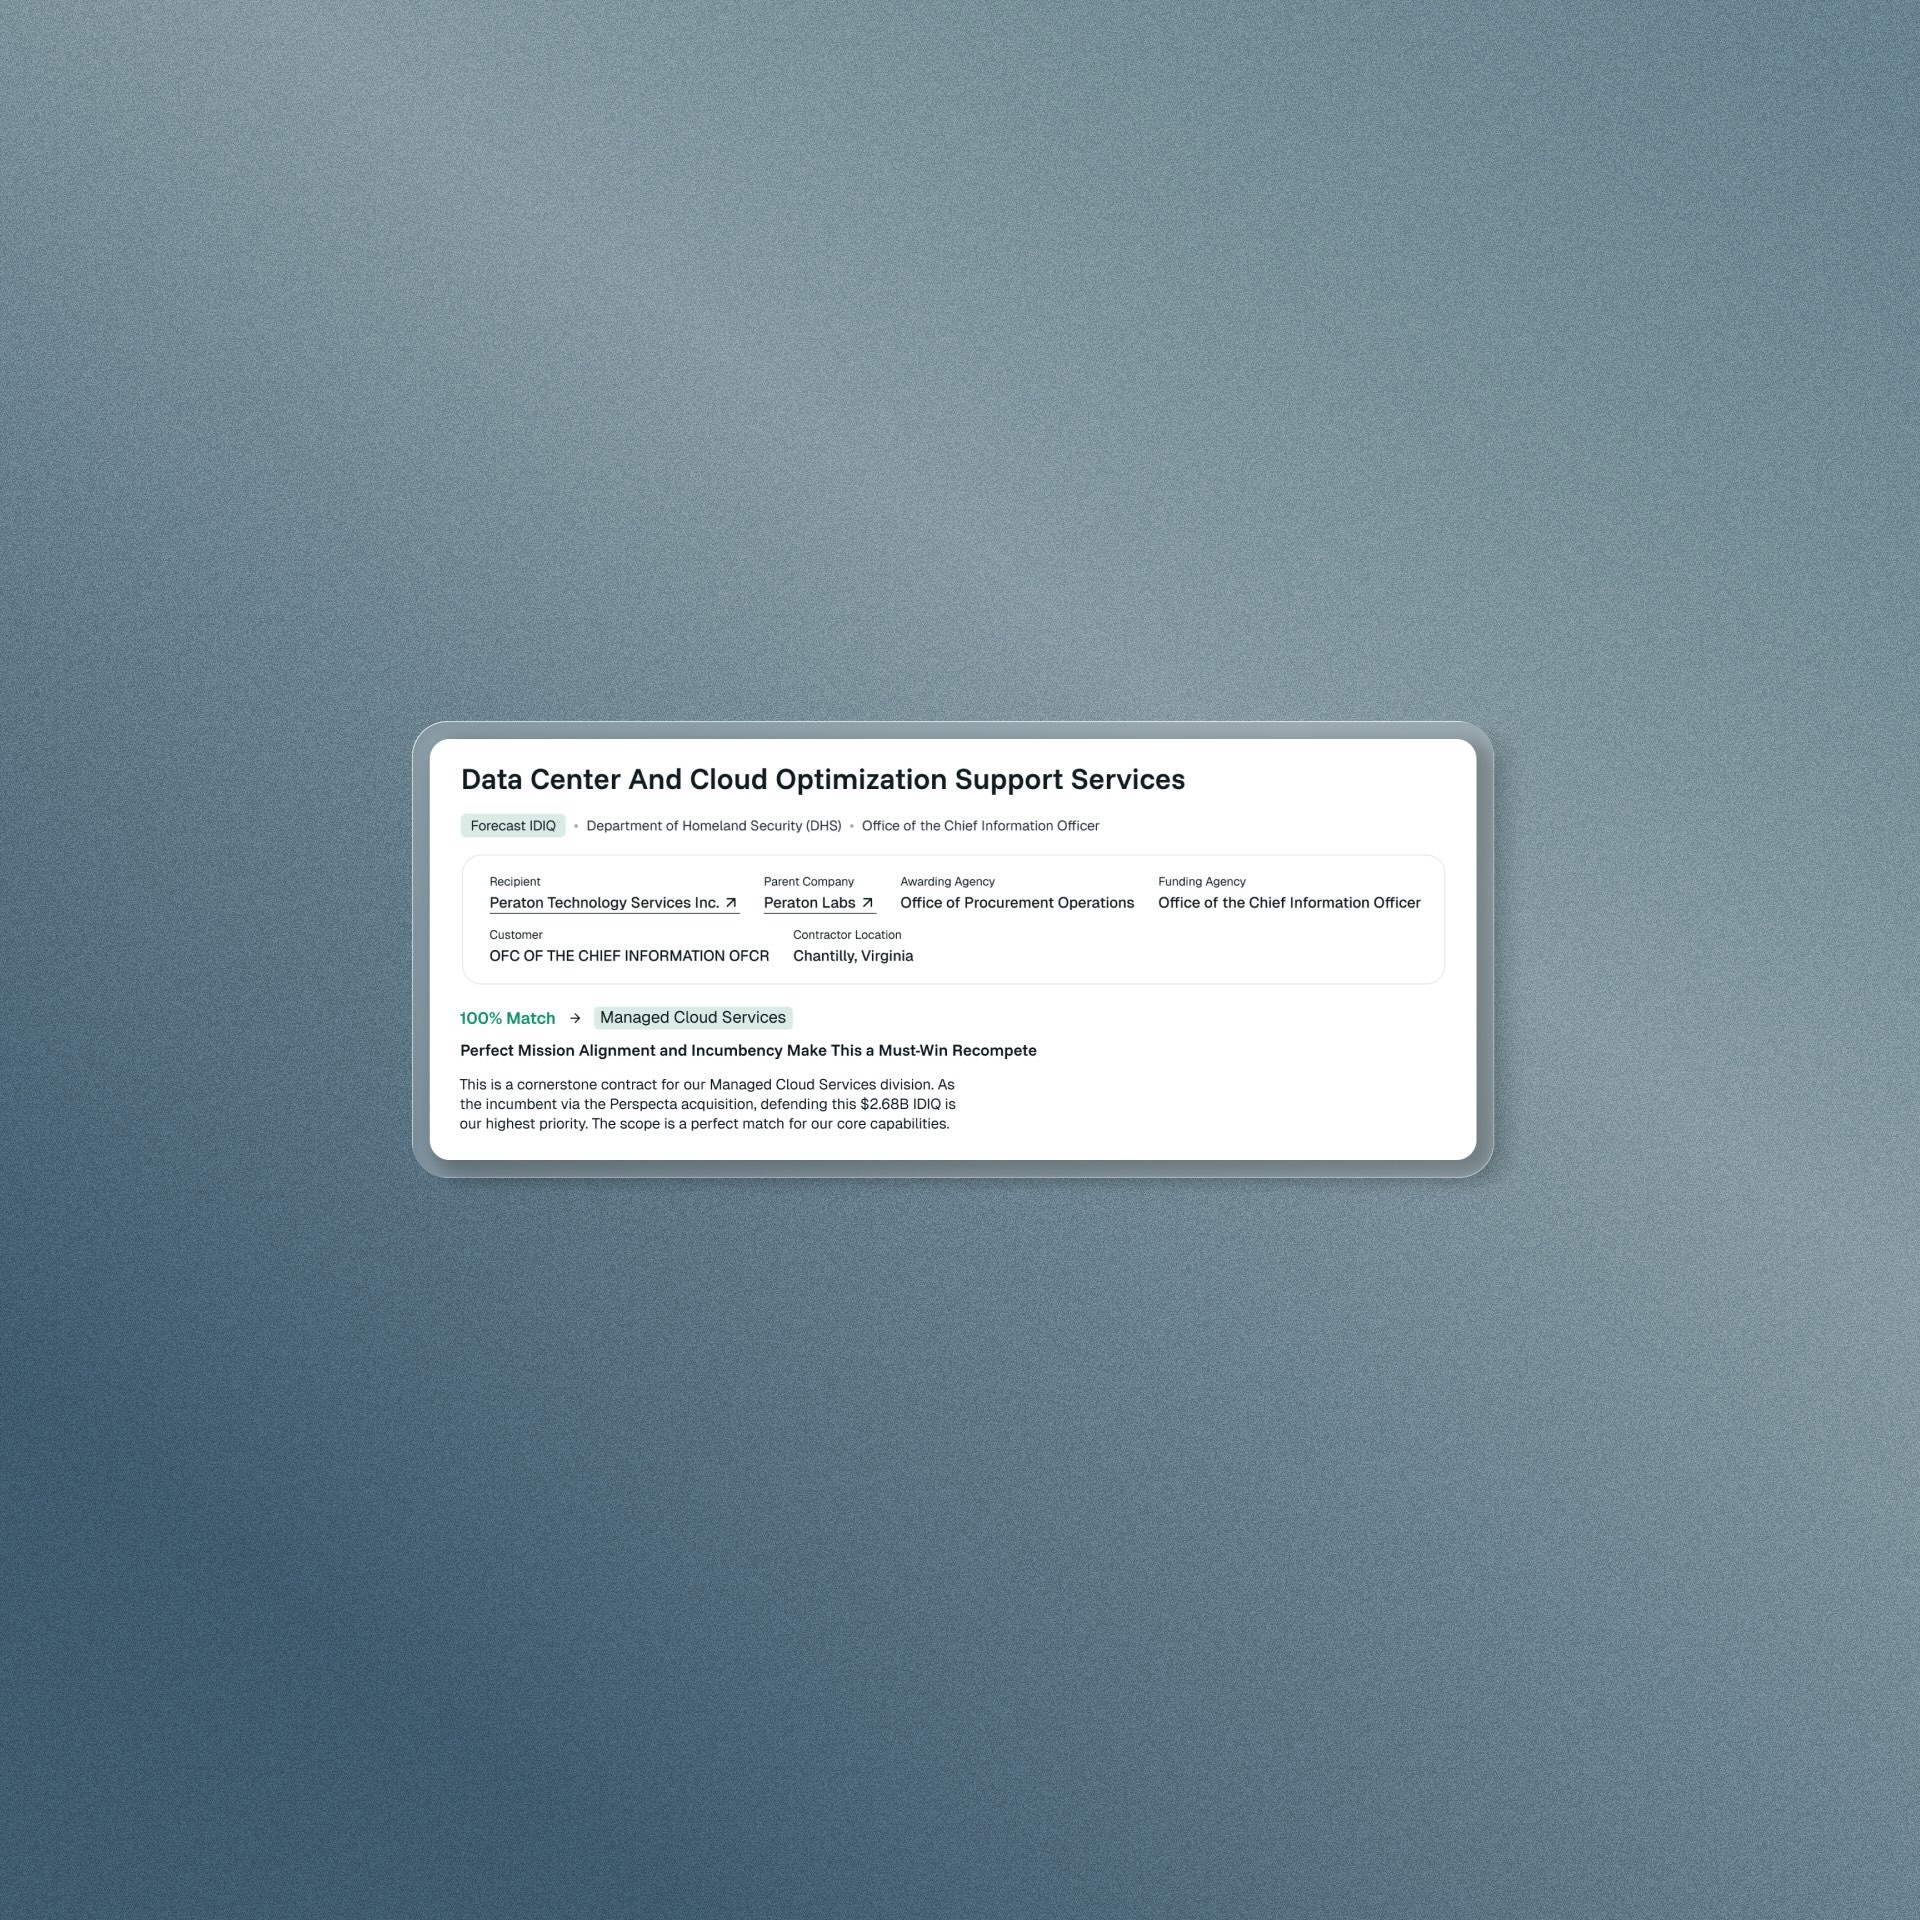The image size is (1920, 1920).
Task: Open the Peraton Technology Services Inc. recipient link
Action: (604, 903)
